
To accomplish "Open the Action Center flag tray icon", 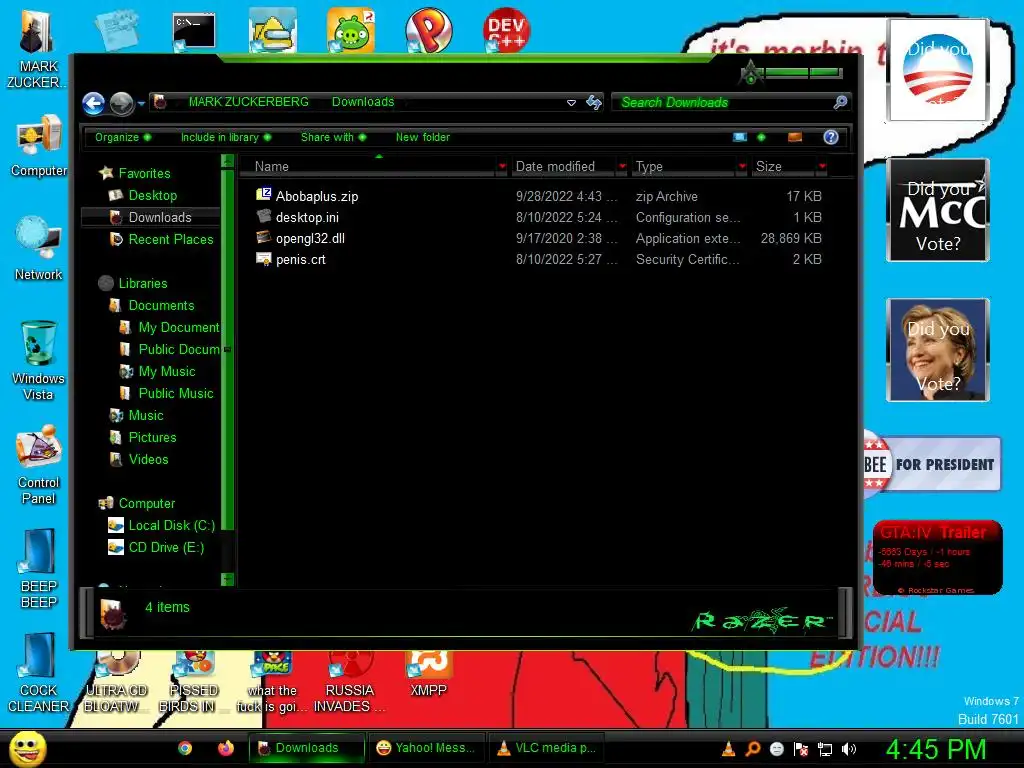I will pos(801,749).
